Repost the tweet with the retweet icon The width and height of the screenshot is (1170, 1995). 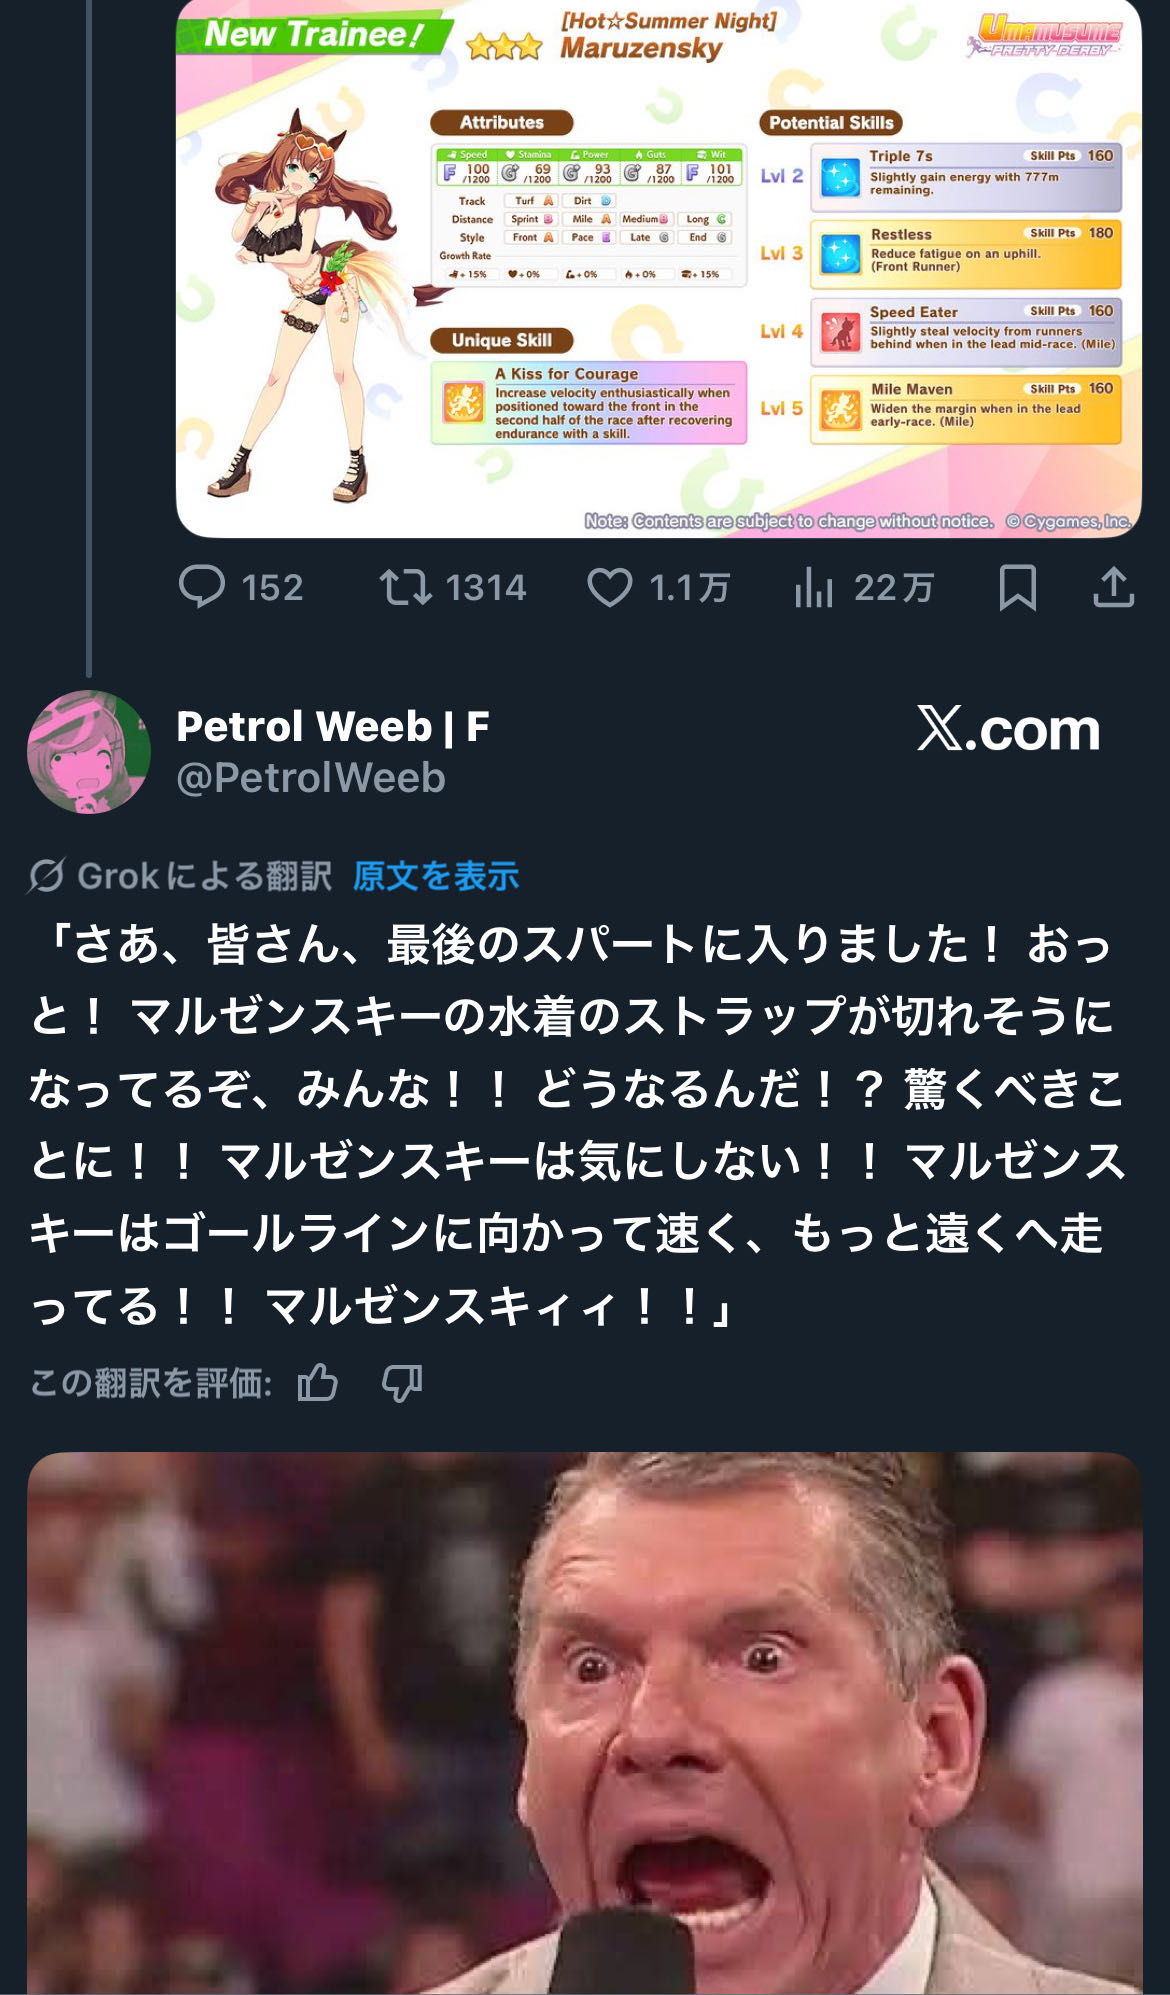(406, 587)
